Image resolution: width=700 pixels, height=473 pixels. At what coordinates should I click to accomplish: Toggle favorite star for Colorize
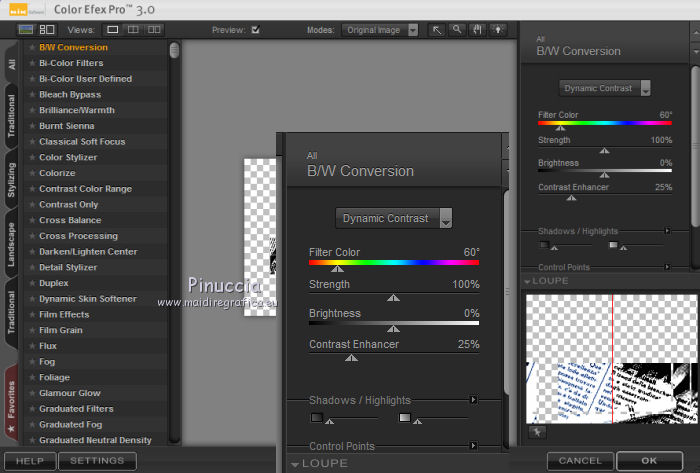pyautogui.click(x=32, y=173)
